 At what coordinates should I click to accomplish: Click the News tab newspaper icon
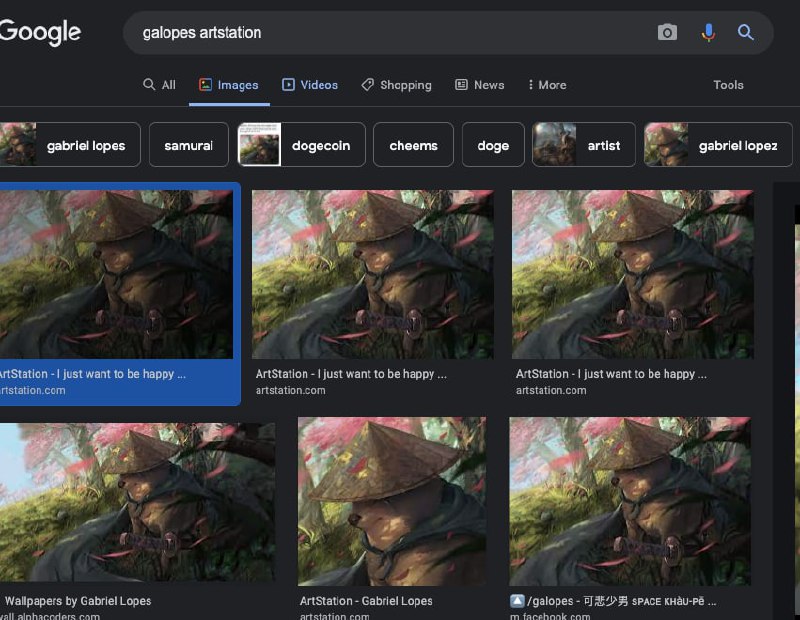461,84
